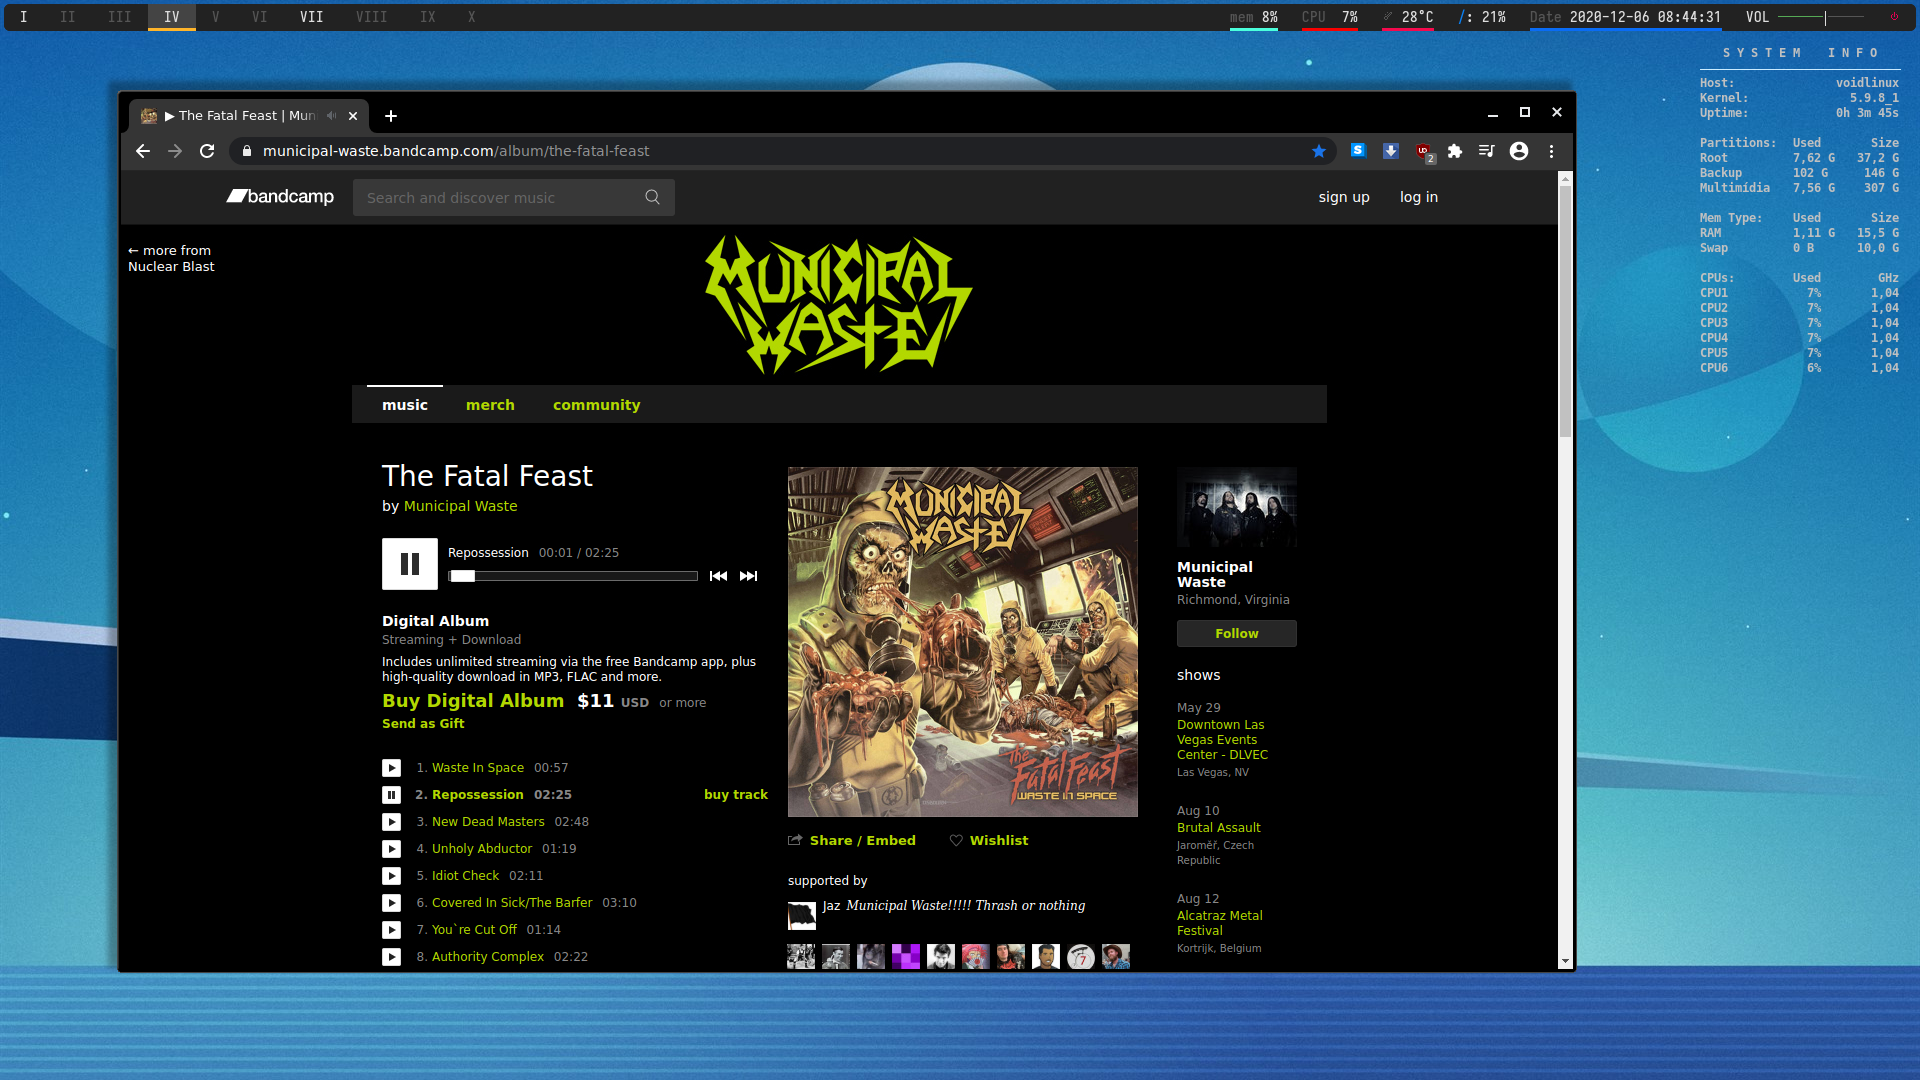The width and height of the screenshot is (1920, 1080).
Task: Open The Fatal Feast album cover art
Action: point(963,642)
